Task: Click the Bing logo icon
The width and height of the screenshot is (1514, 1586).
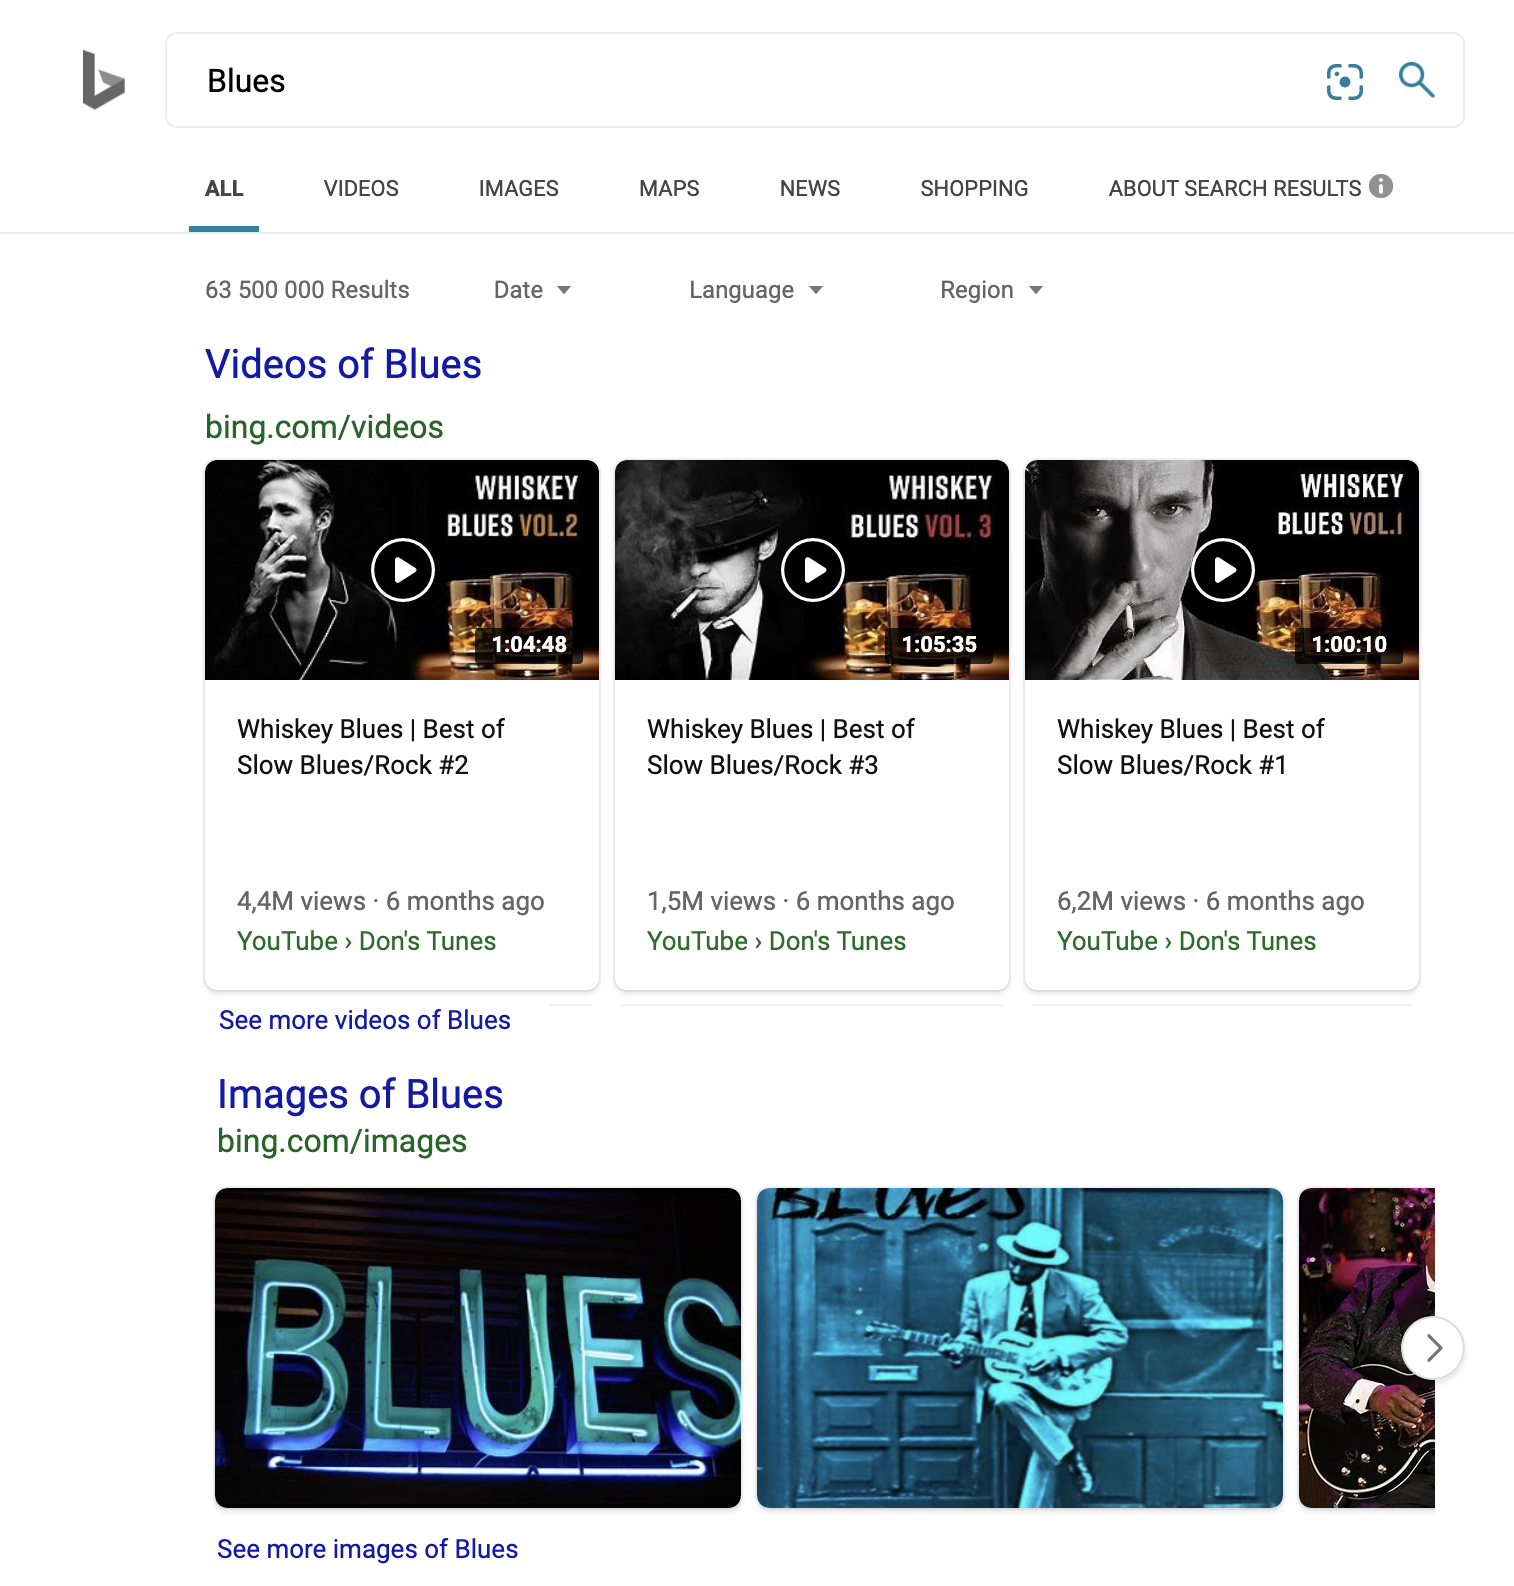Action: pos(103,80)
